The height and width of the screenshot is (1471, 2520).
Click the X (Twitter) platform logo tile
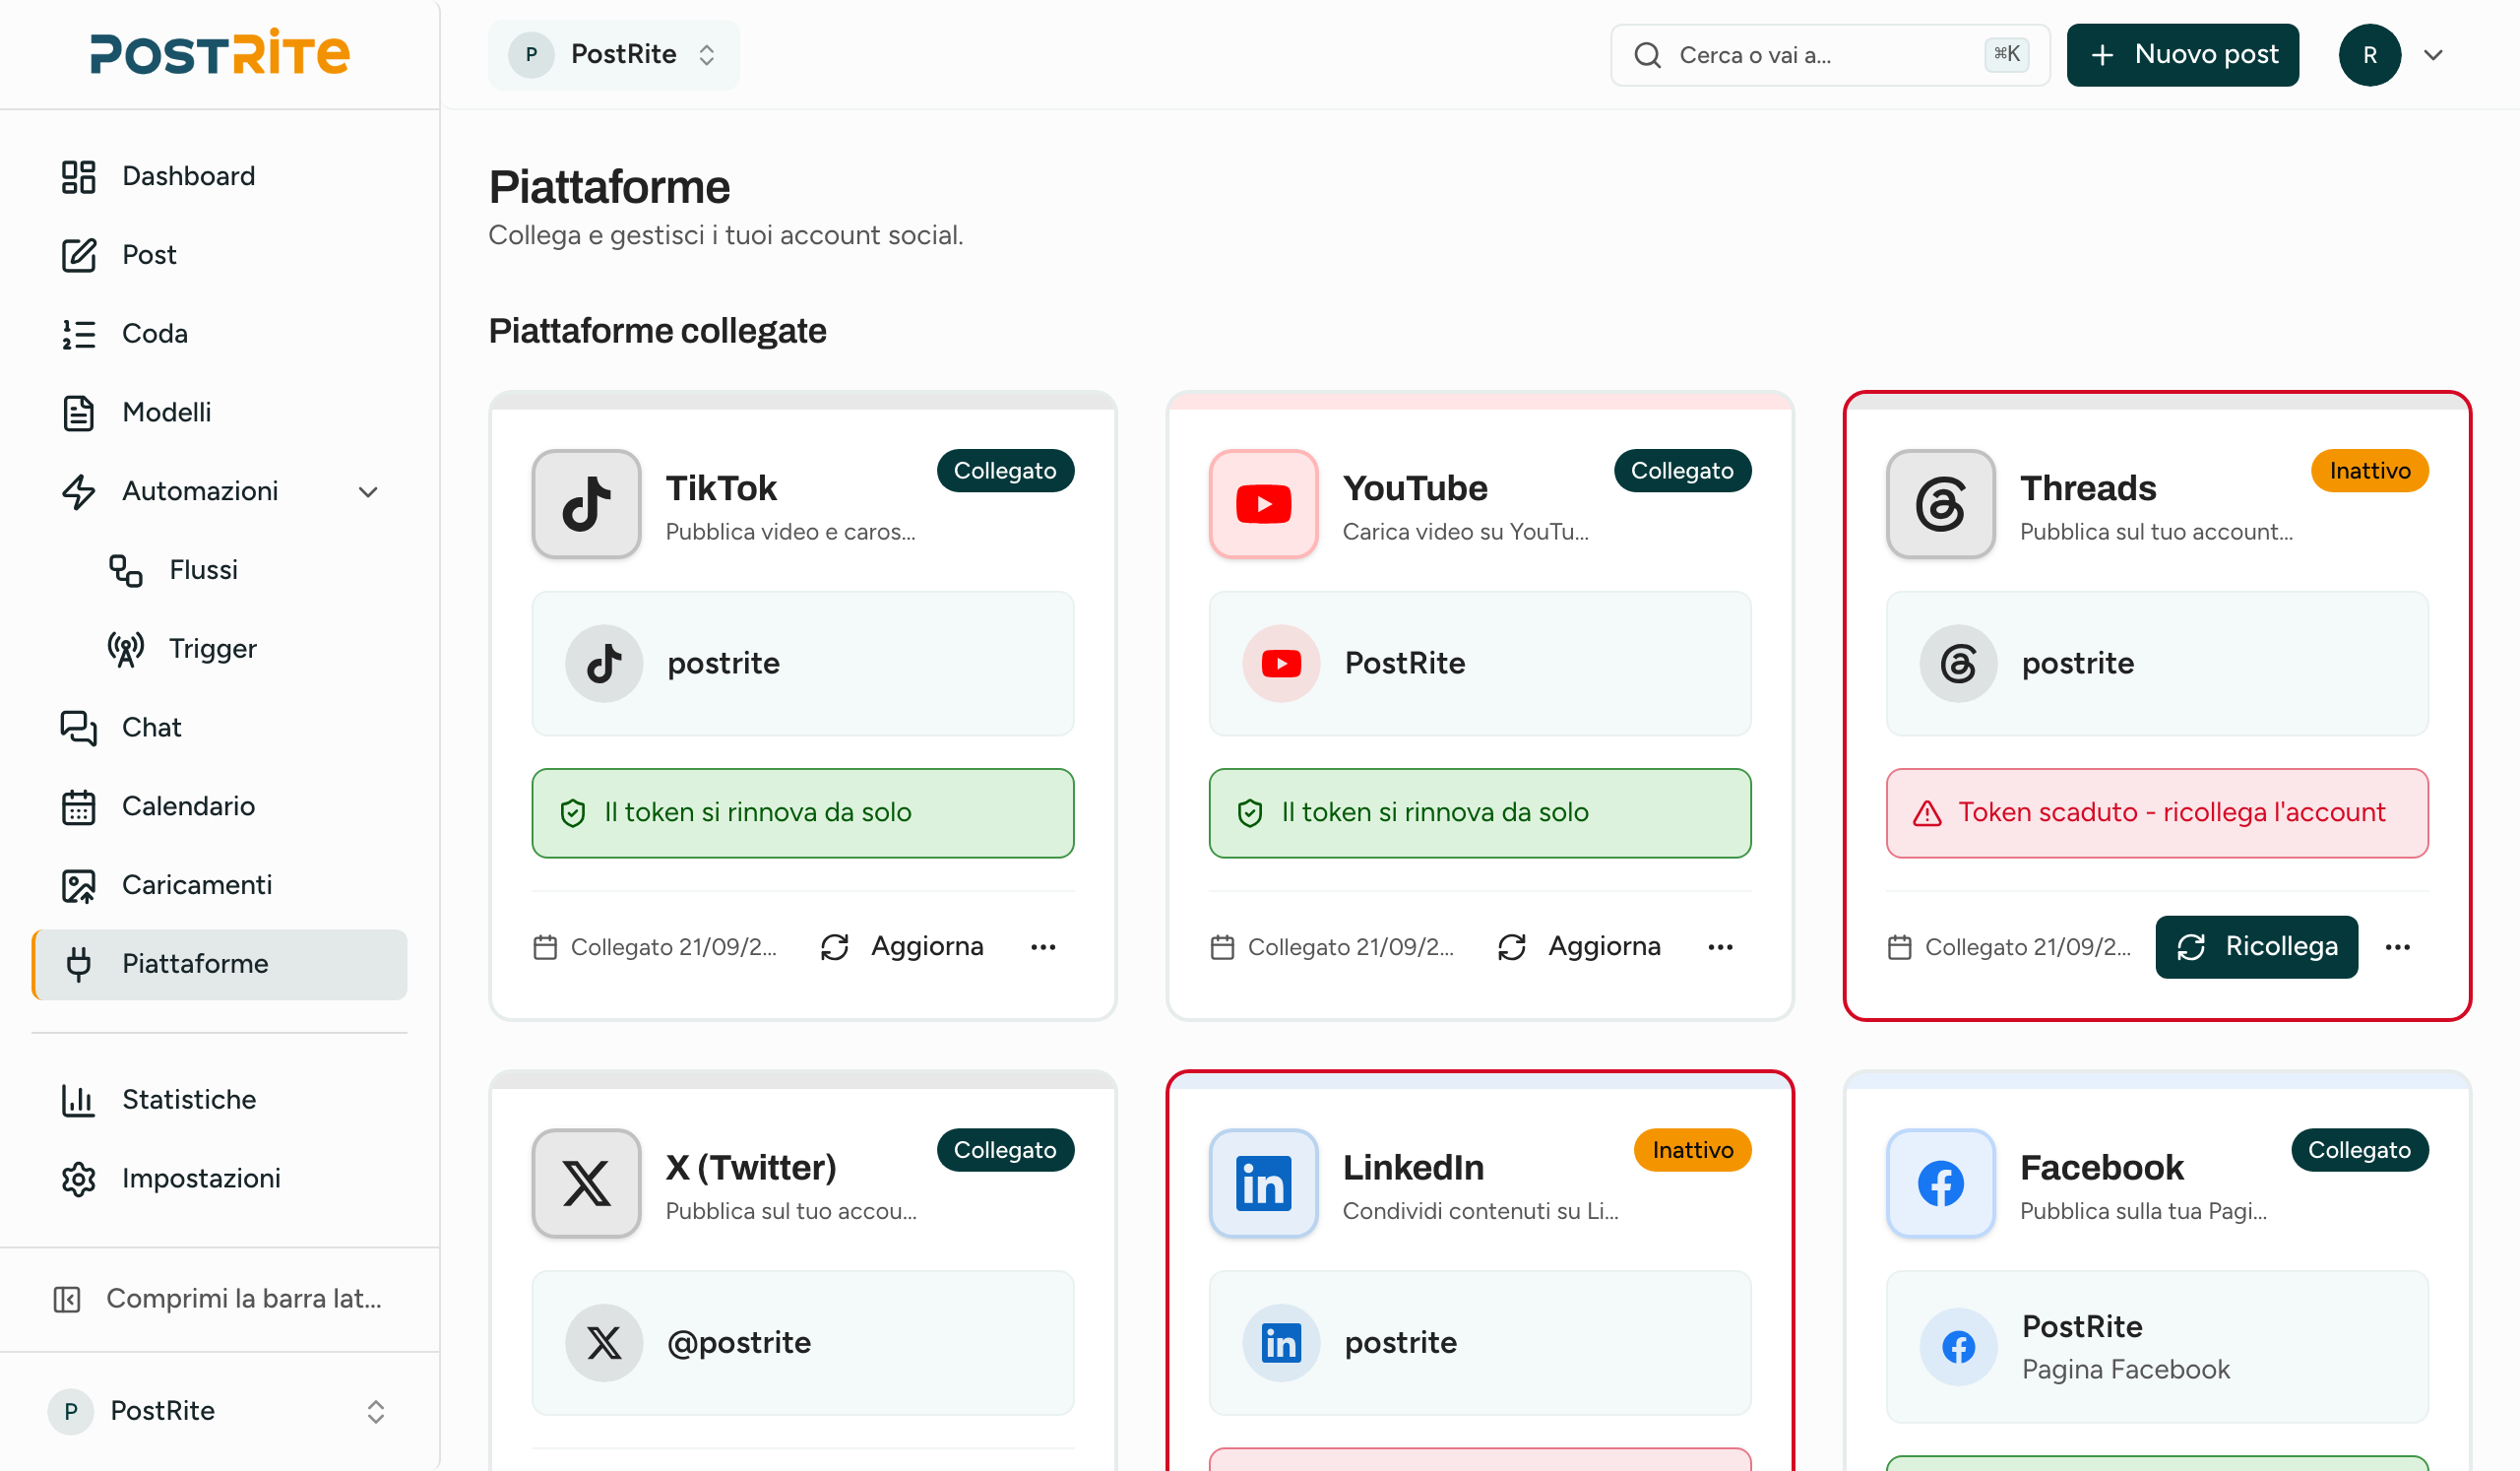(x=586, y=1184)
